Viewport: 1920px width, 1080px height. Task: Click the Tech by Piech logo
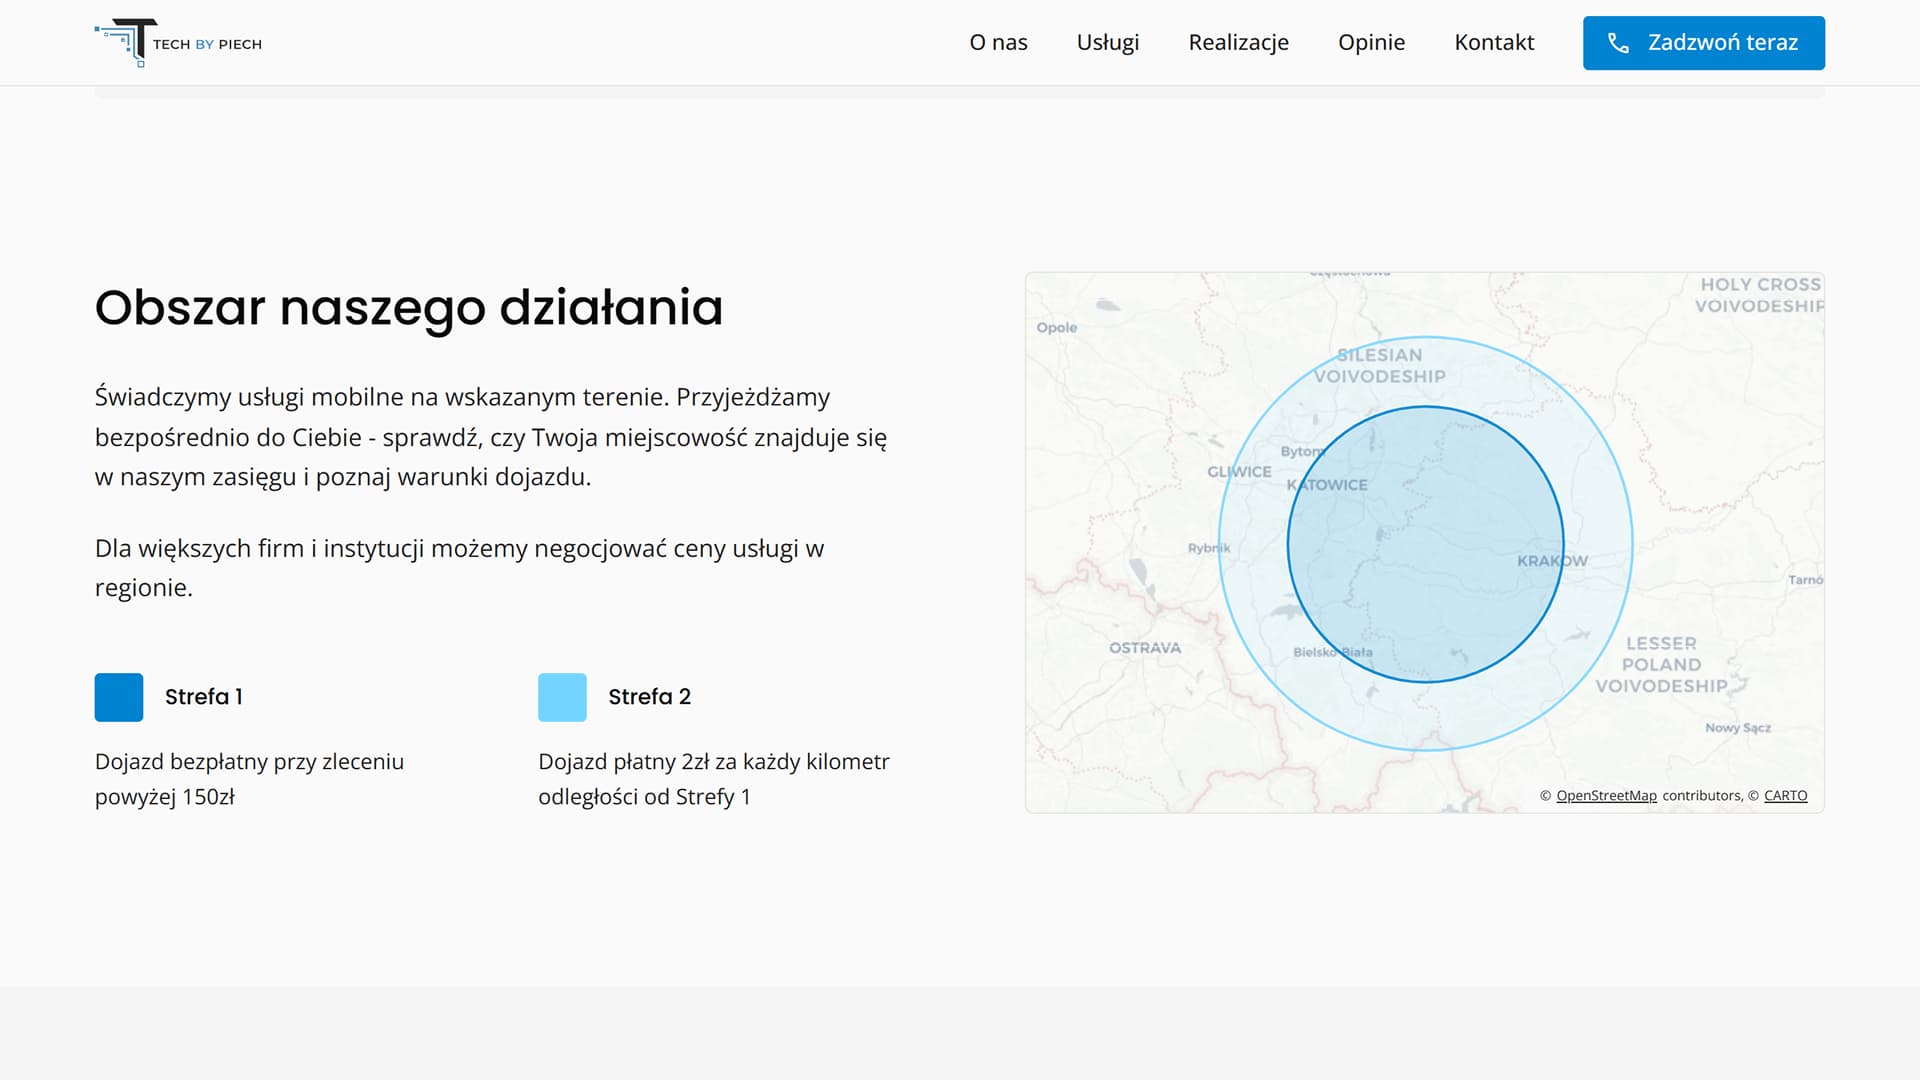click(178, 43)
